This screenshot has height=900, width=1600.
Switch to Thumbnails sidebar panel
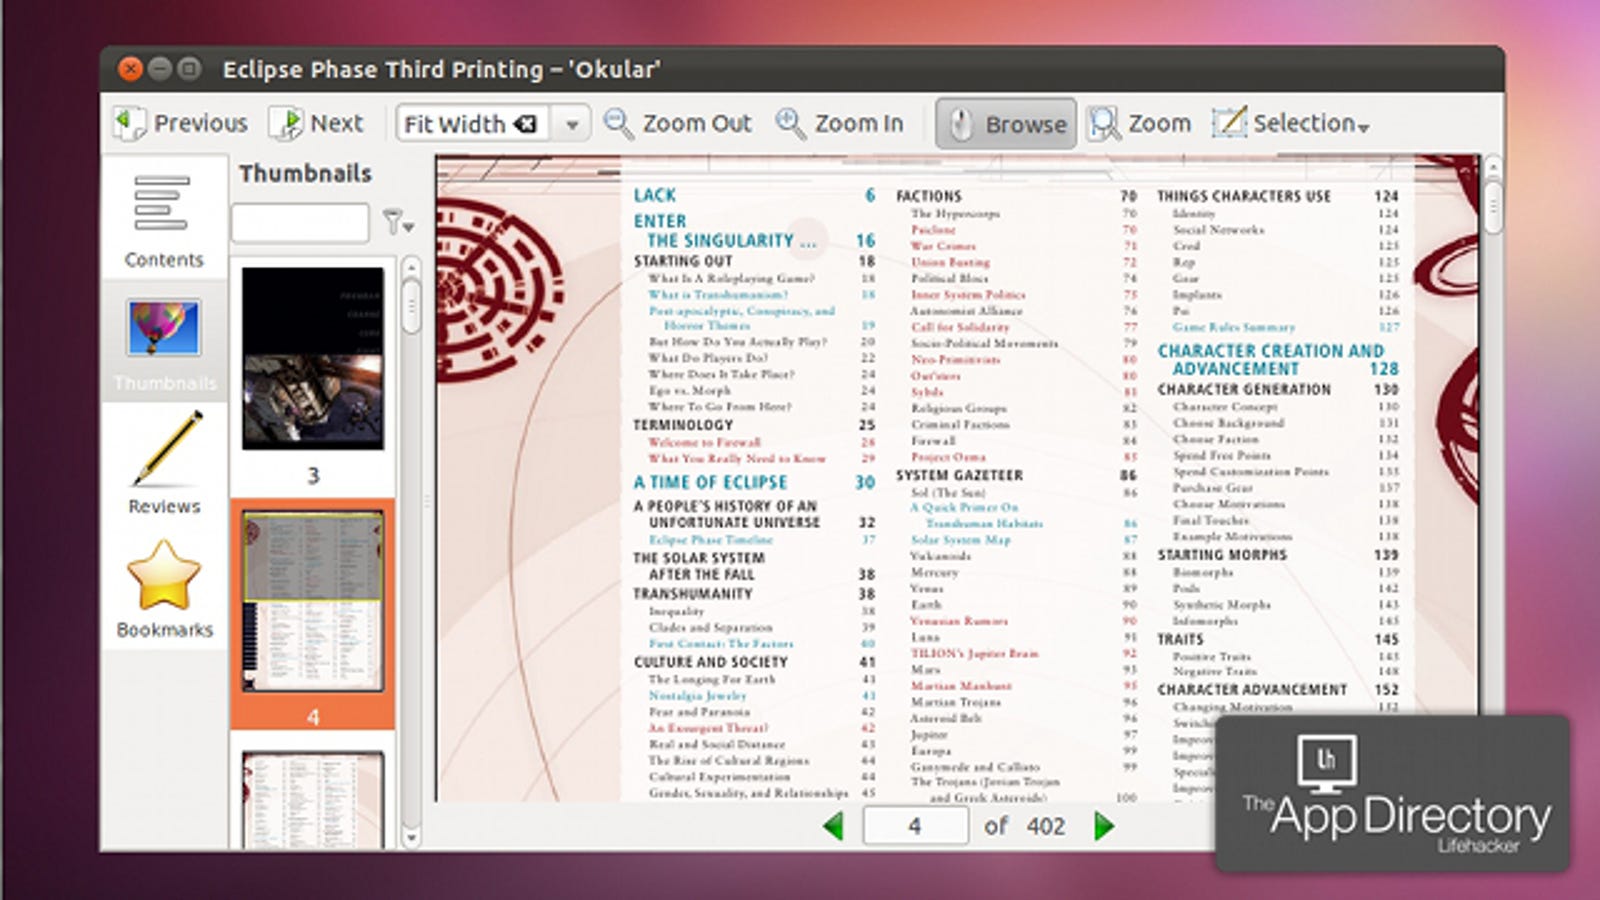pyautogui.click(x=164, y=343)
